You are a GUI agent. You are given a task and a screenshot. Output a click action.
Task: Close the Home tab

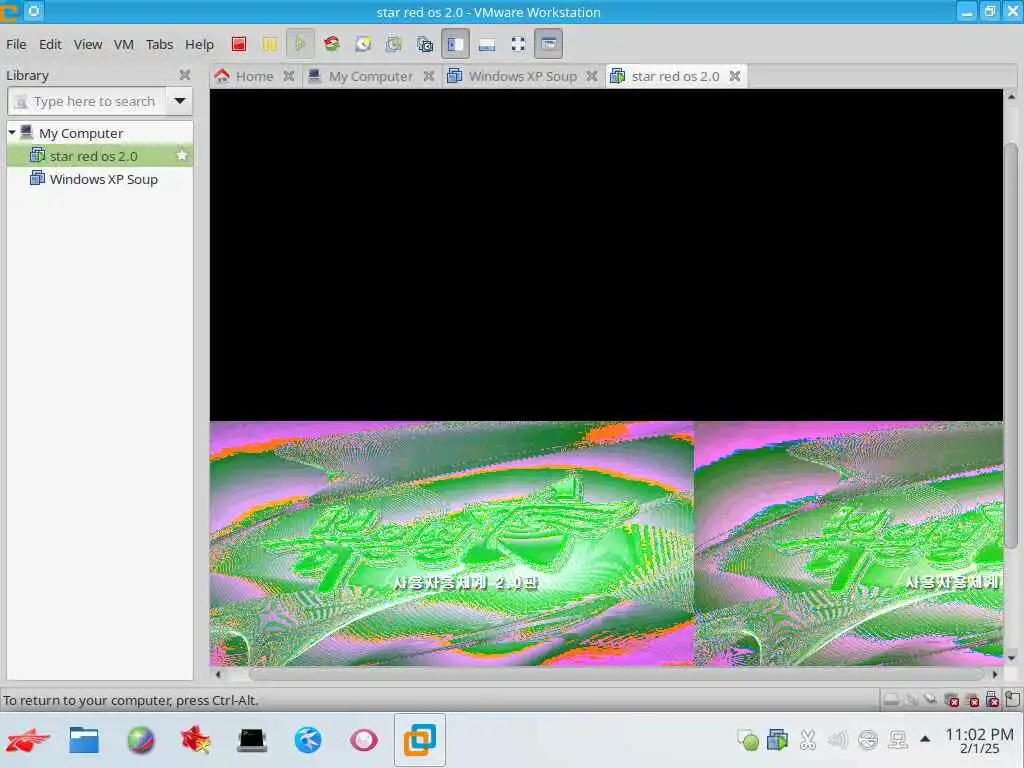pos(289,76)
